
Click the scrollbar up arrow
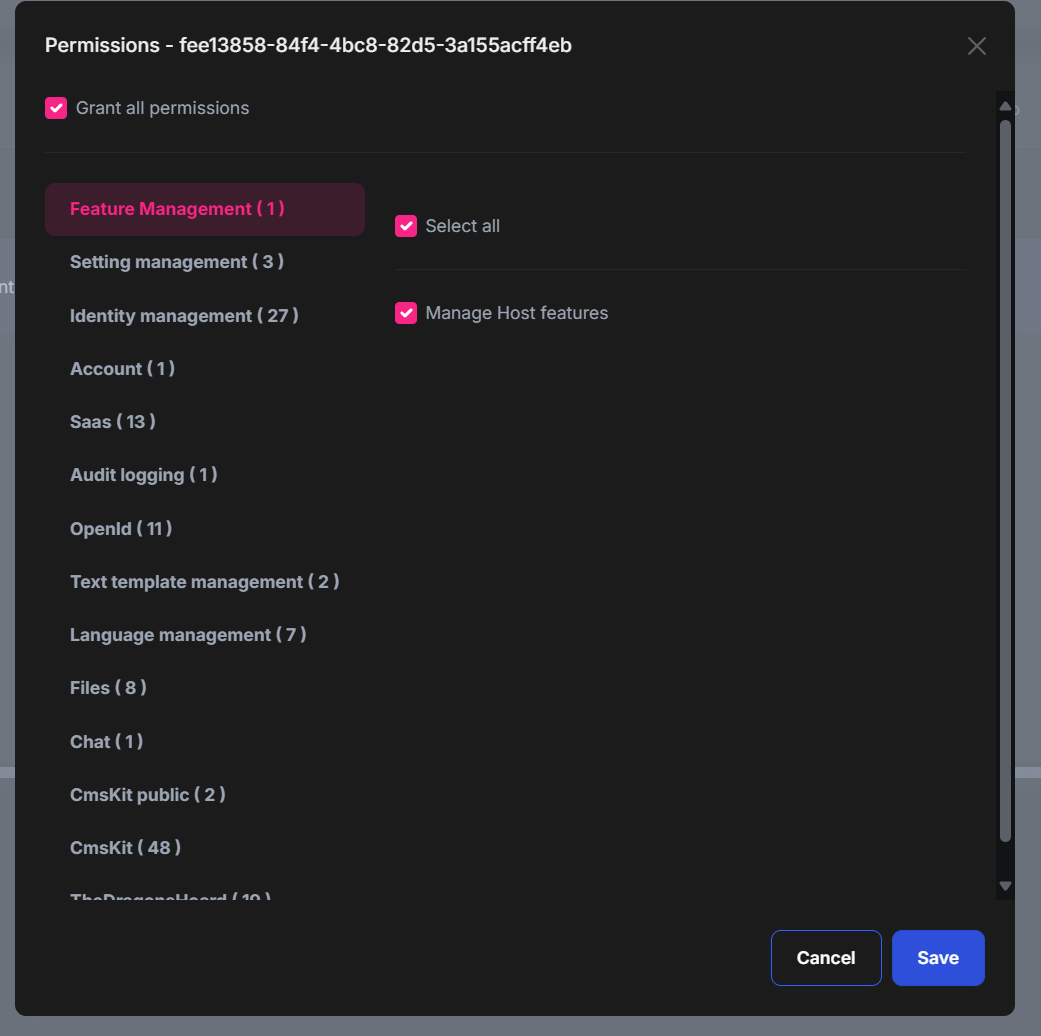pyautogui.click(x=1006, y=107)
